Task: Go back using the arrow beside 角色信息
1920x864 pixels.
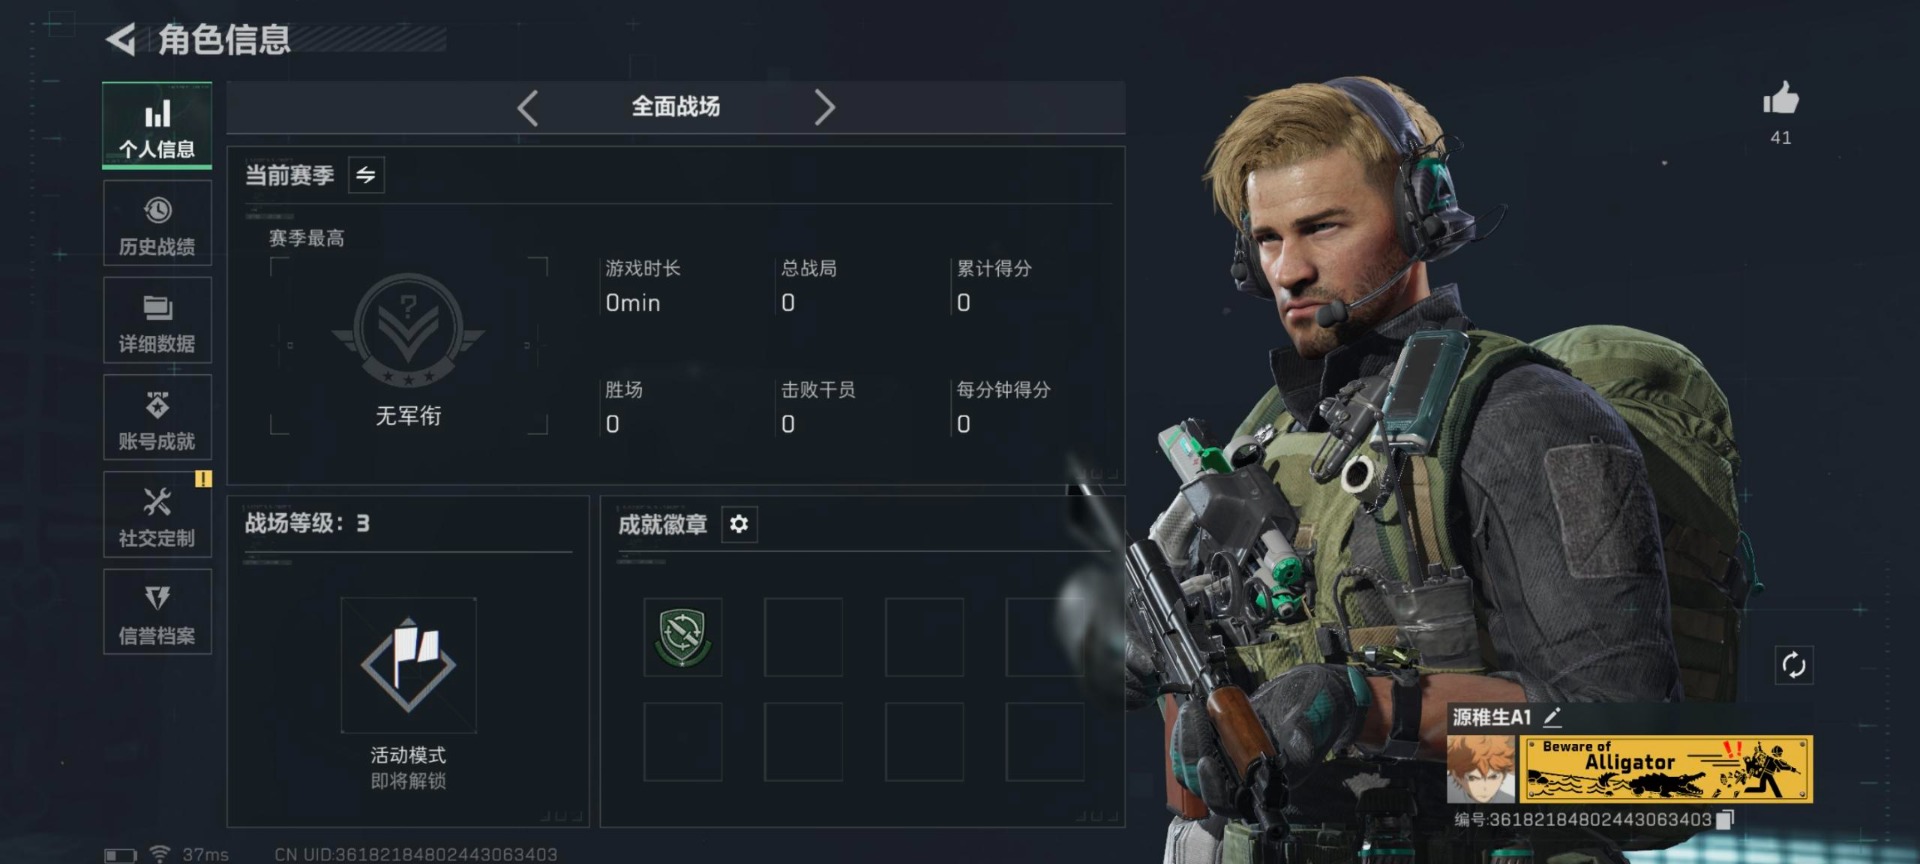Action: tap(121, 40)
